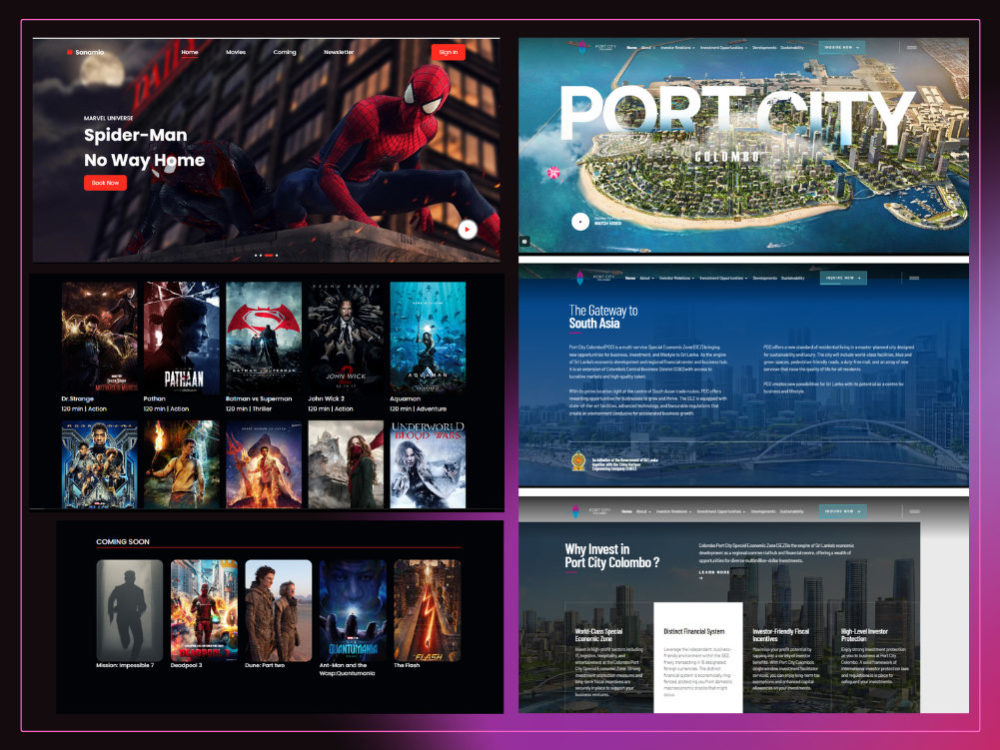Expand the About dropdown on the Port City hero screen
Screen dimensions: 1000x750
point(647,48)
